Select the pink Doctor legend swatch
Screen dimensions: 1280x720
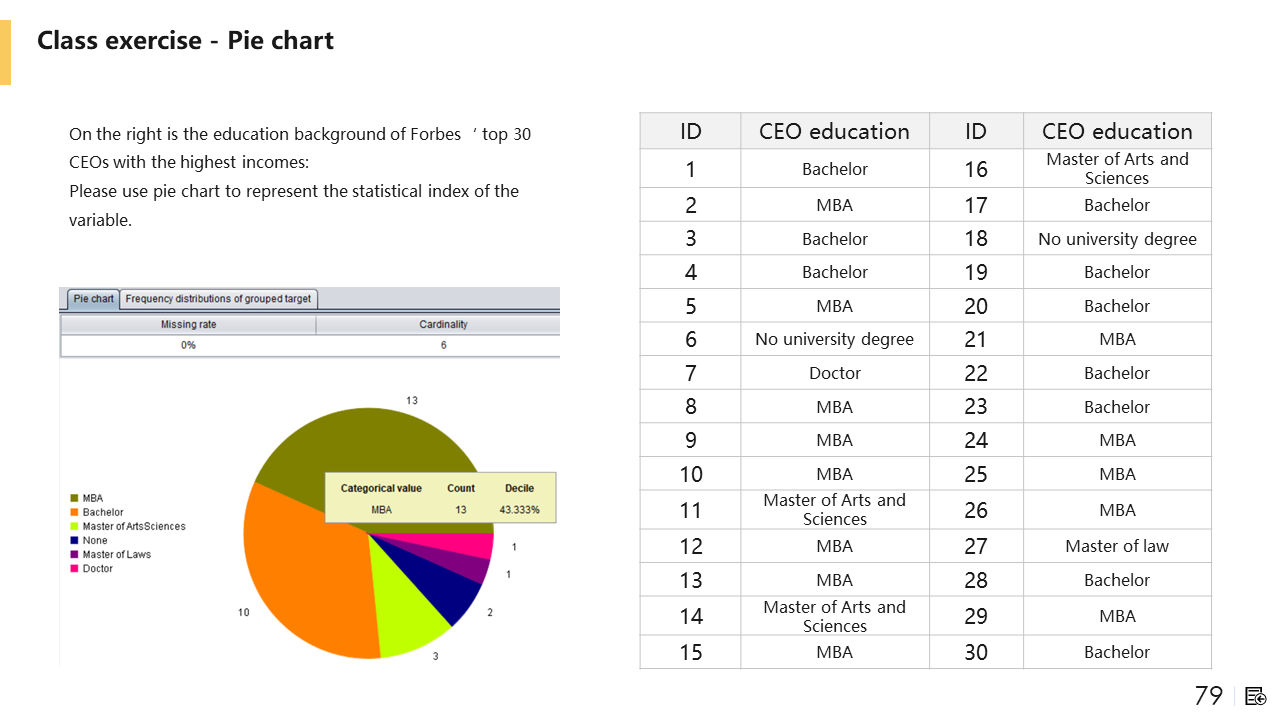74,568
